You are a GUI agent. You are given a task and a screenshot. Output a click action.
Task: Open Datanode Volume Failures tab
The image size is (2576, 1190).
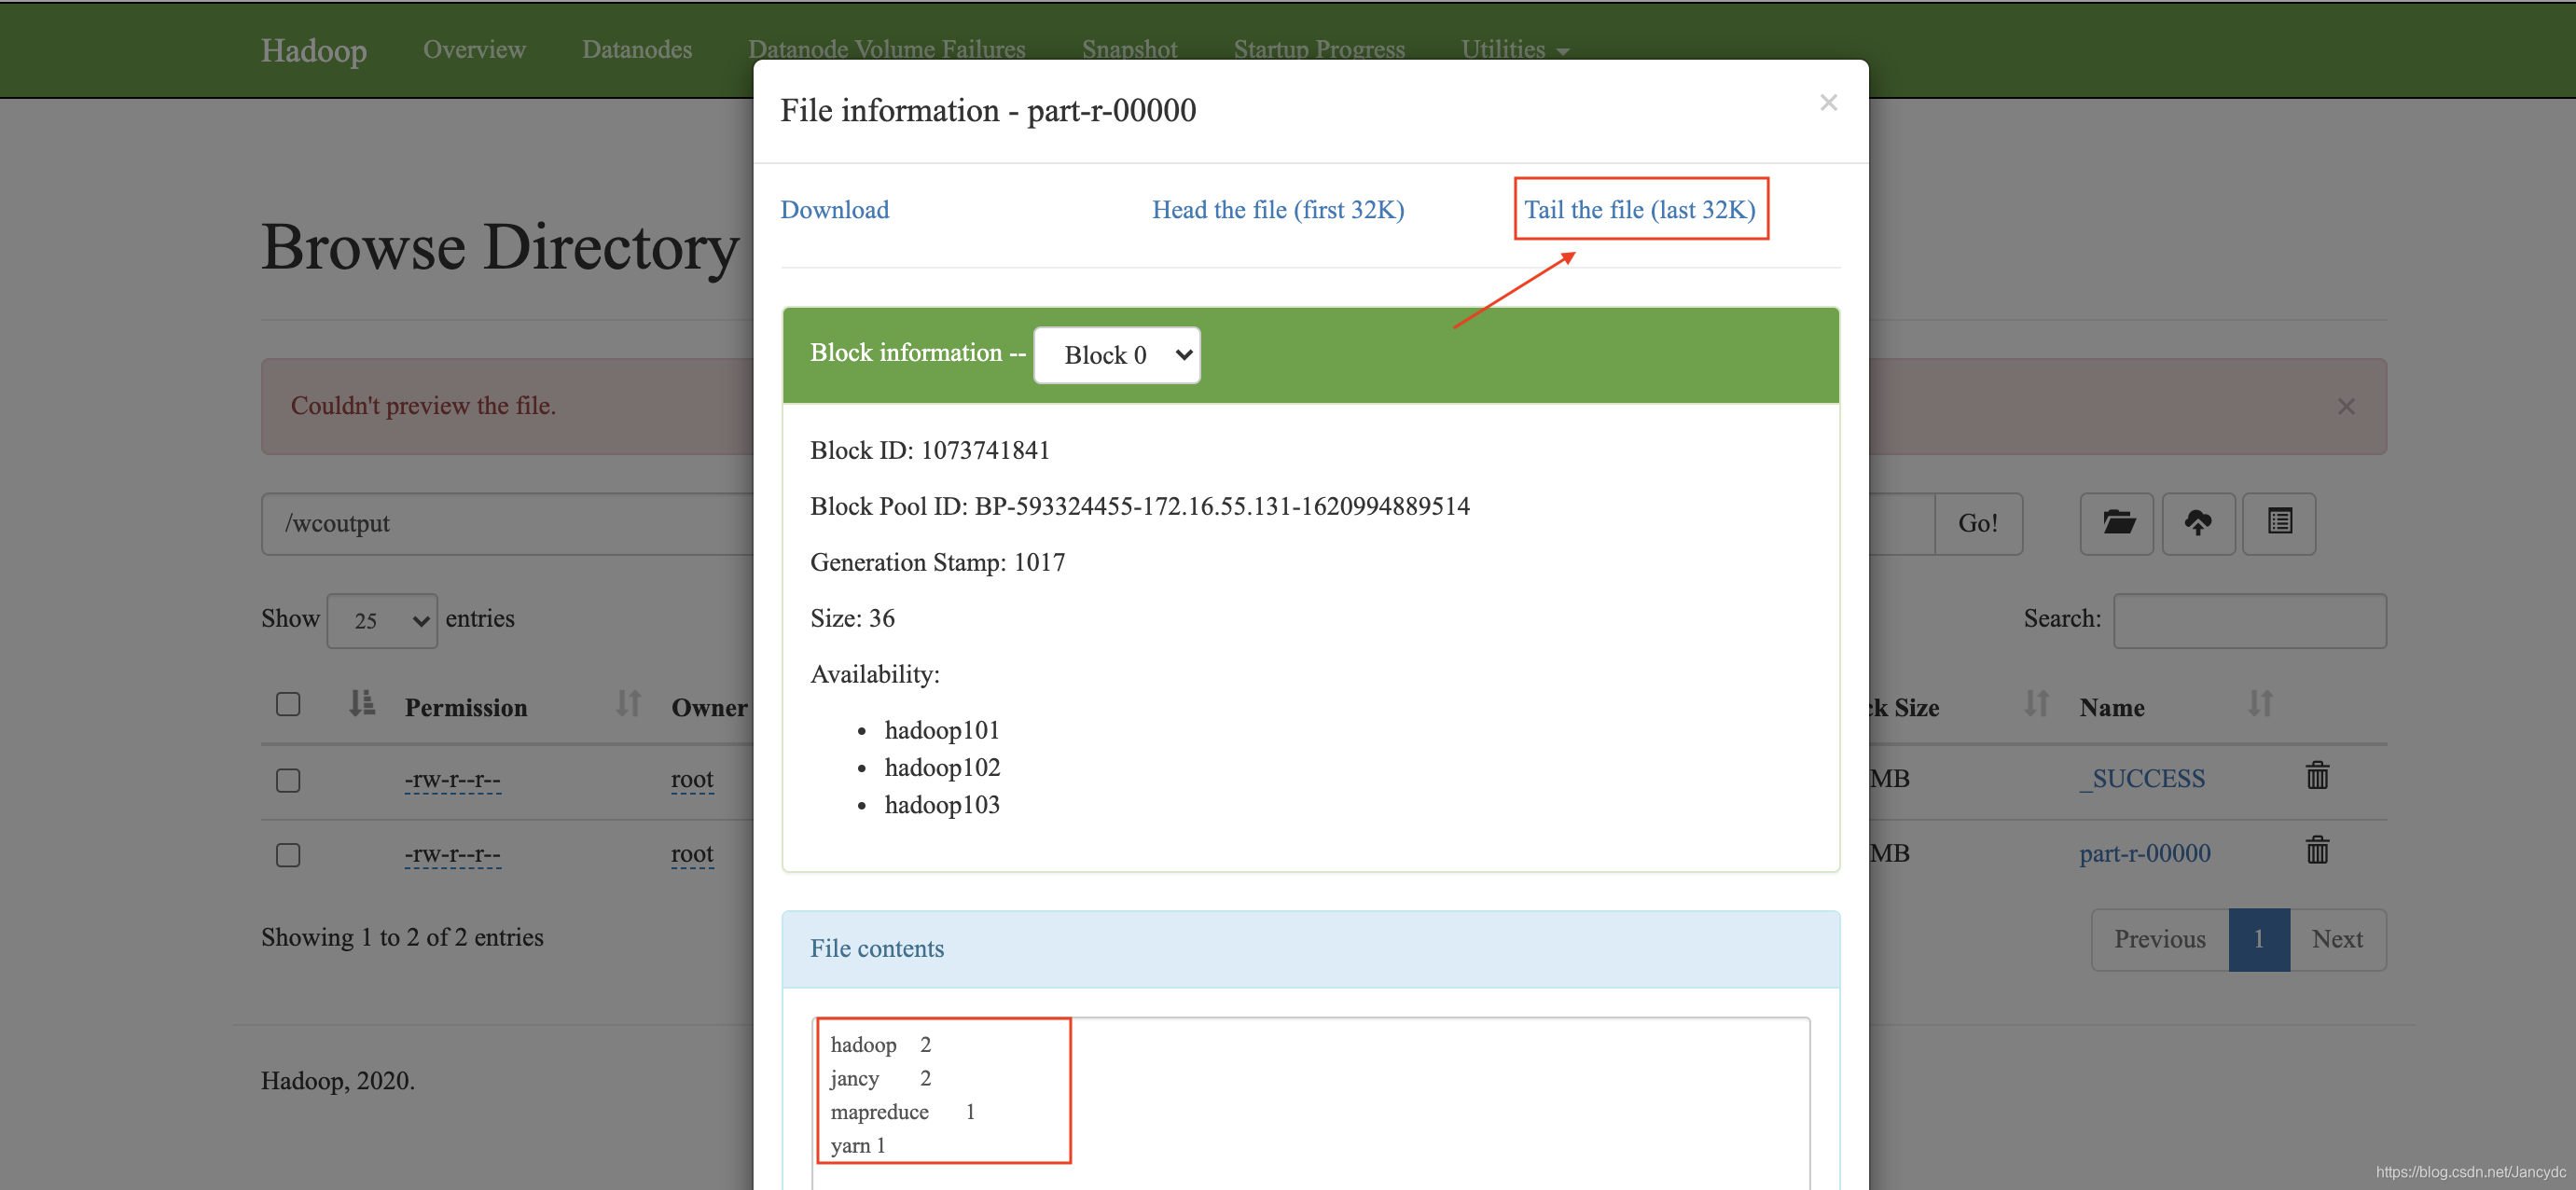tap(887, 49)
